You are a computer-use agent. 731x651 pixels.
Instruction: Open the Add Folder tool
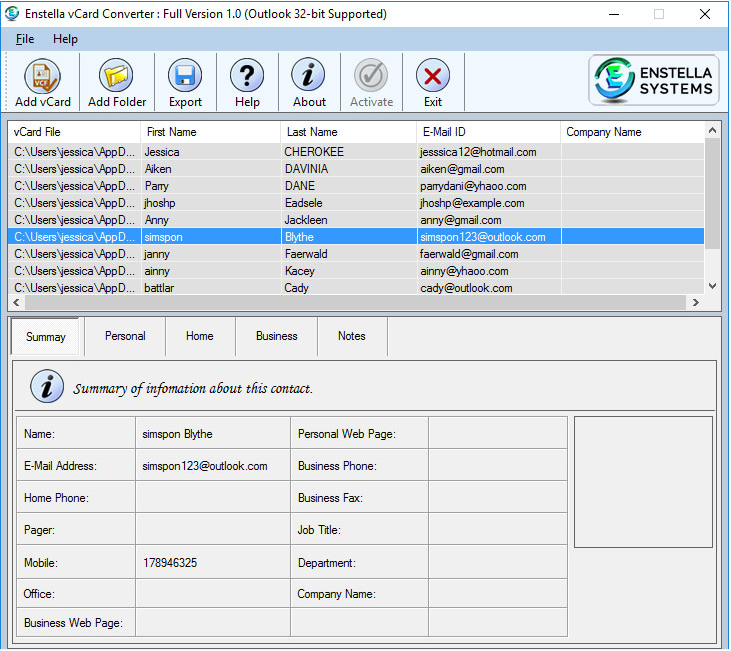(x=117, y=83)
